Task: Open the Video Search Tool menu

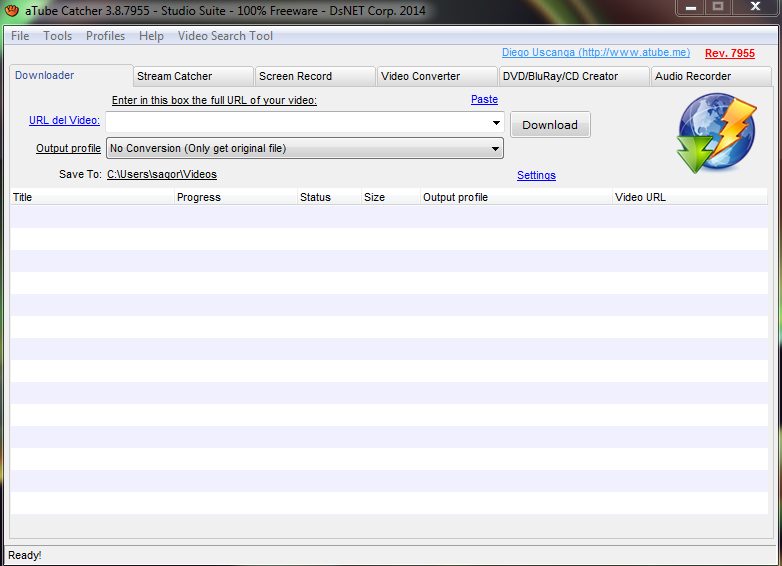Action: coord(225,36)
